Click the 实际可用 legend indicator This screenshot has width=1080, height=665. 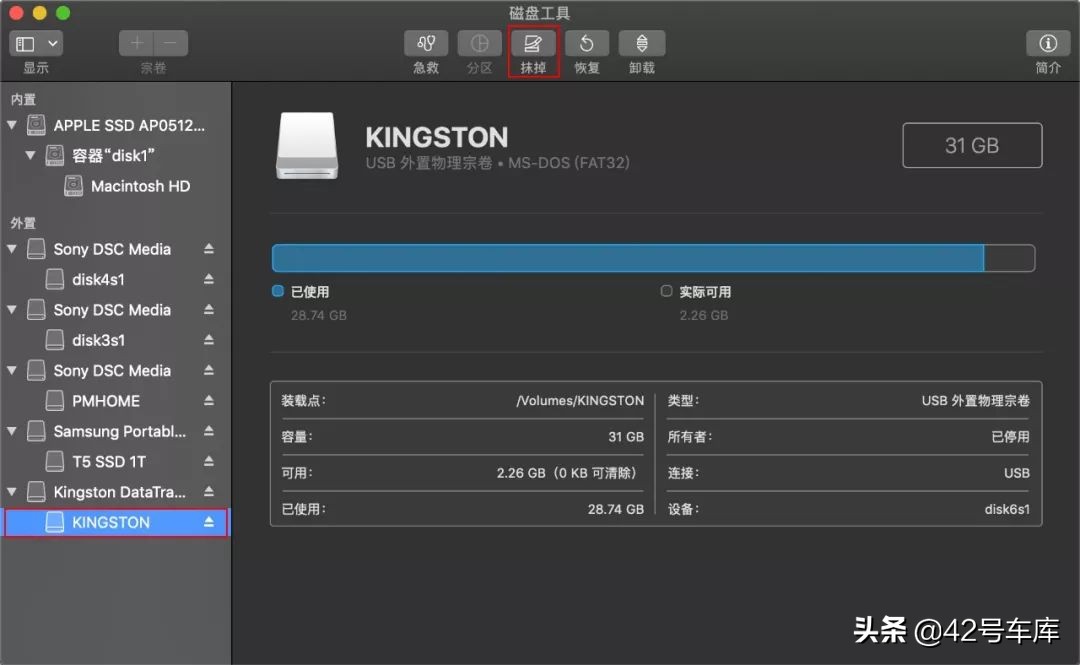666,291
